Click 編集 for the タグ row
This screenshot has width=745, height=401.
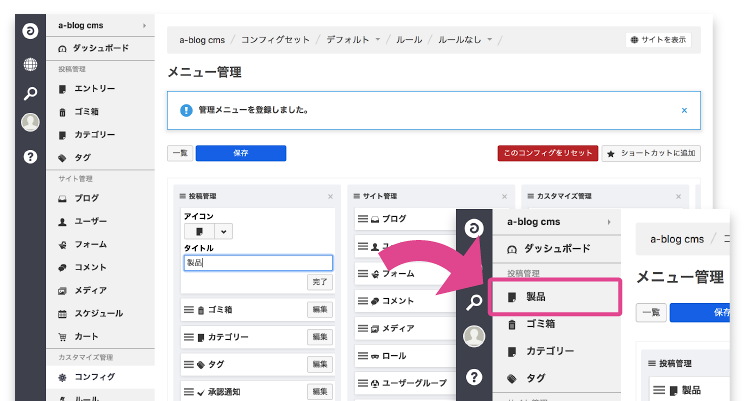click(x=320, y=364)
